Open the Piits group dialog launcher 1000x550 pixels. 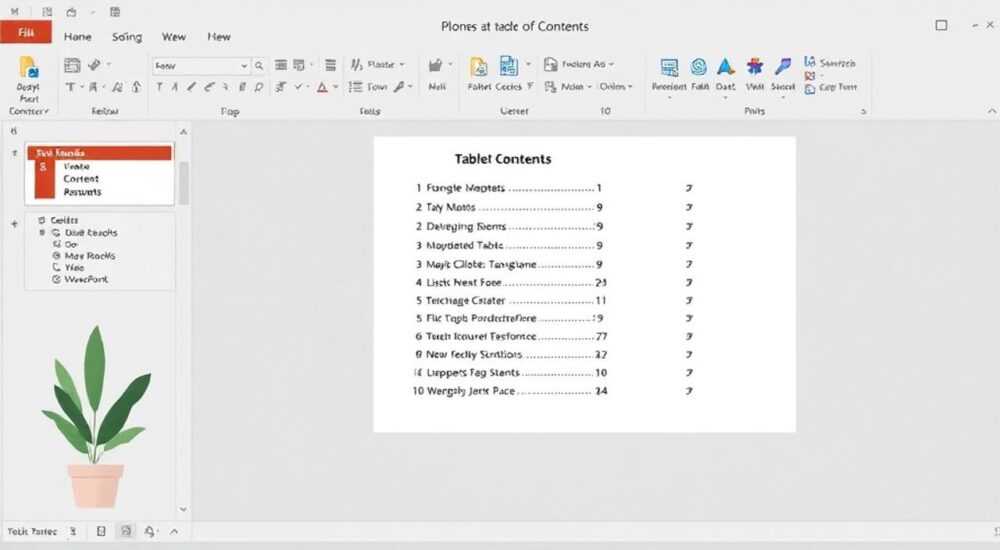(x=864, y=112)
